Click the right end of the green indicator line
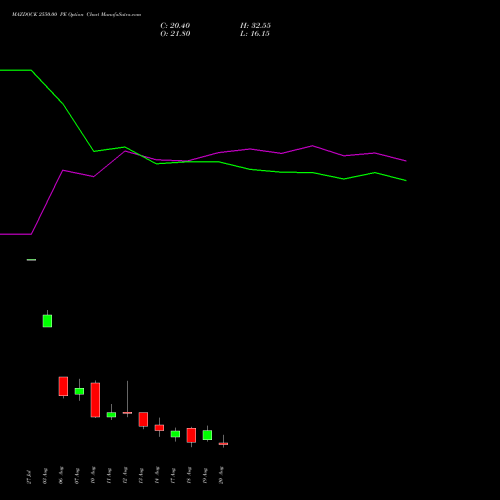The height and width of the screenshot is (500, 500). pos(406,180)
